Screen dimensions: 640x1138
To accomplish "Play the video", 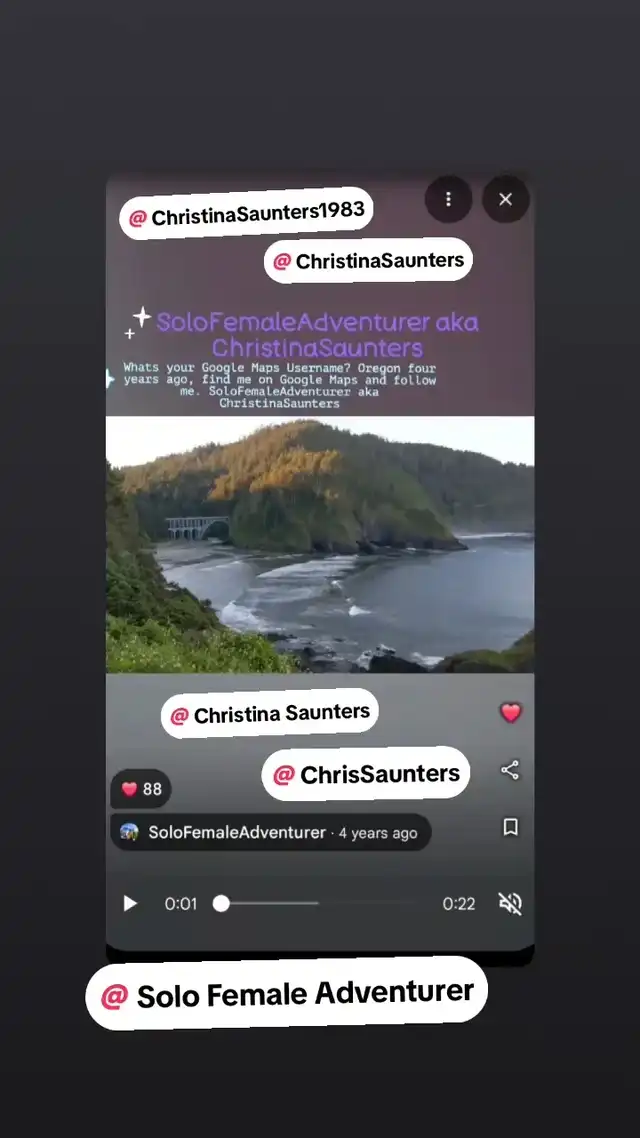I will pos(130,904).
